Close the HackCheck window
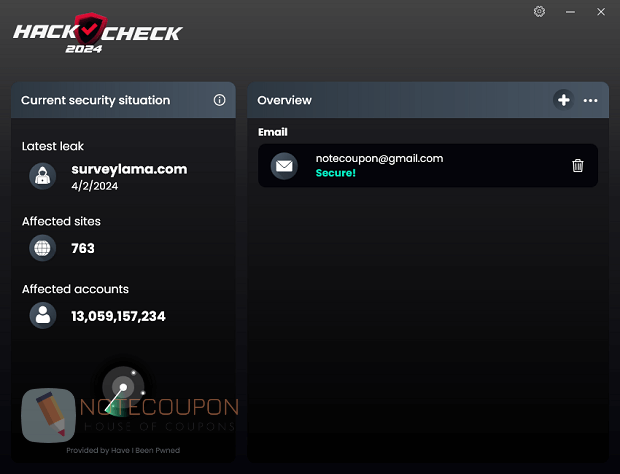The width and height of the screenshot is (620, 474). pos(601,12)
